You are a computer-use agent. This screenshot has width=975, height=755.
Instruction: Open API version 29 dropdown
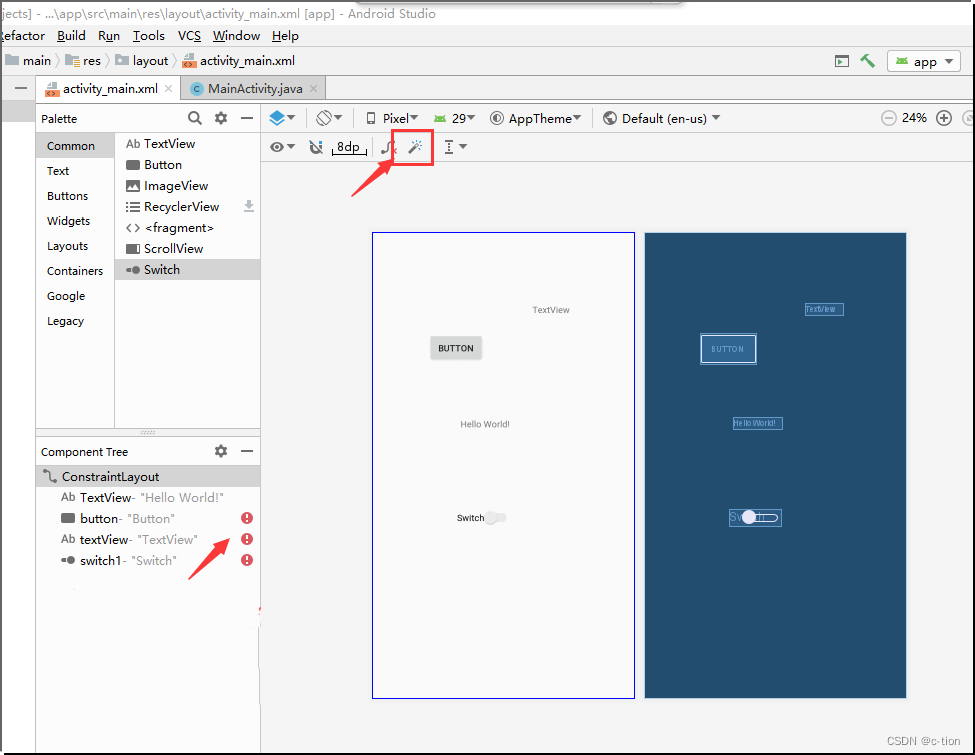455,118
